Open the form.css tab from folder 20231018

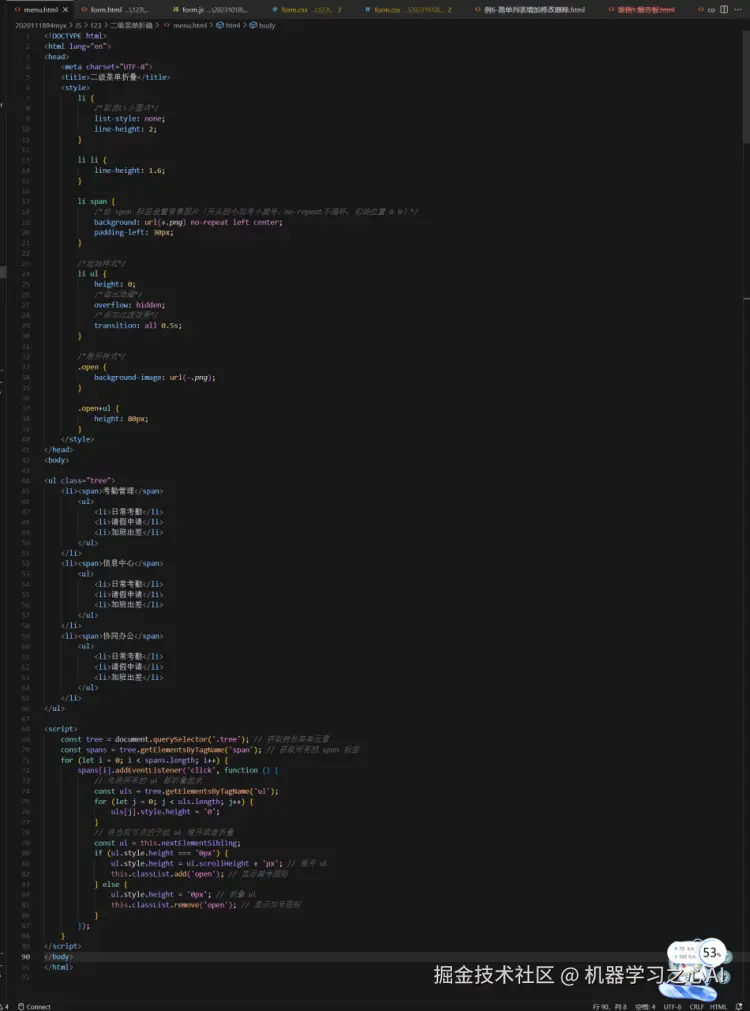tap(409, 10)
